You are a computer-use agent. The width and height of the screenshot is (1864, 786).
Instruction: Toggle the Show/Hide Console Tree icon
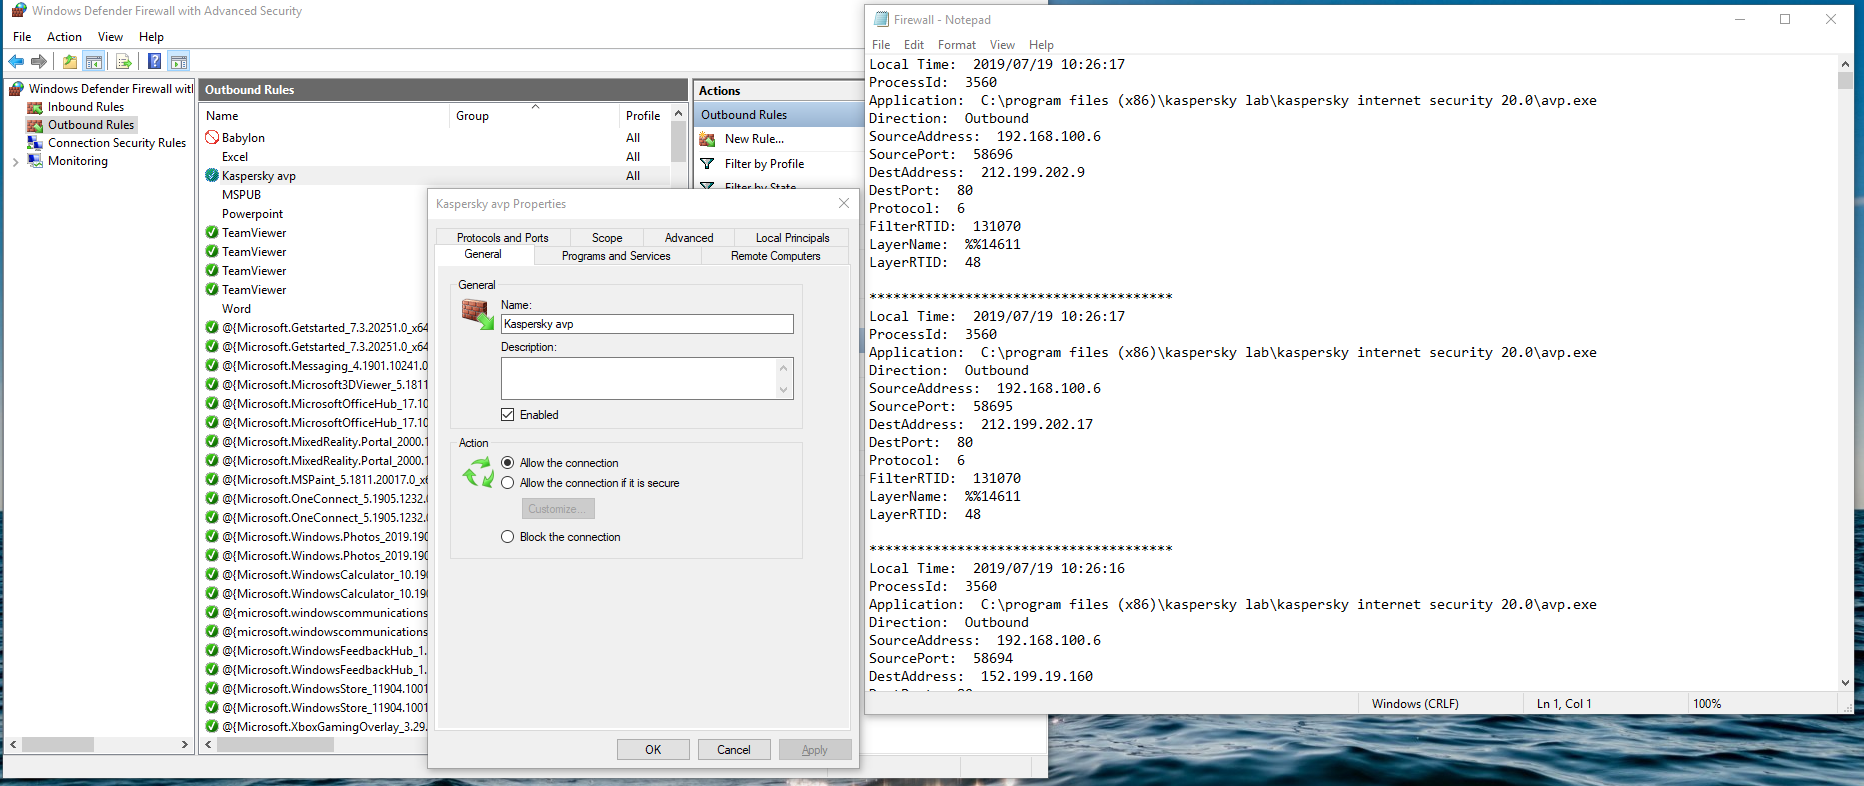94,62
